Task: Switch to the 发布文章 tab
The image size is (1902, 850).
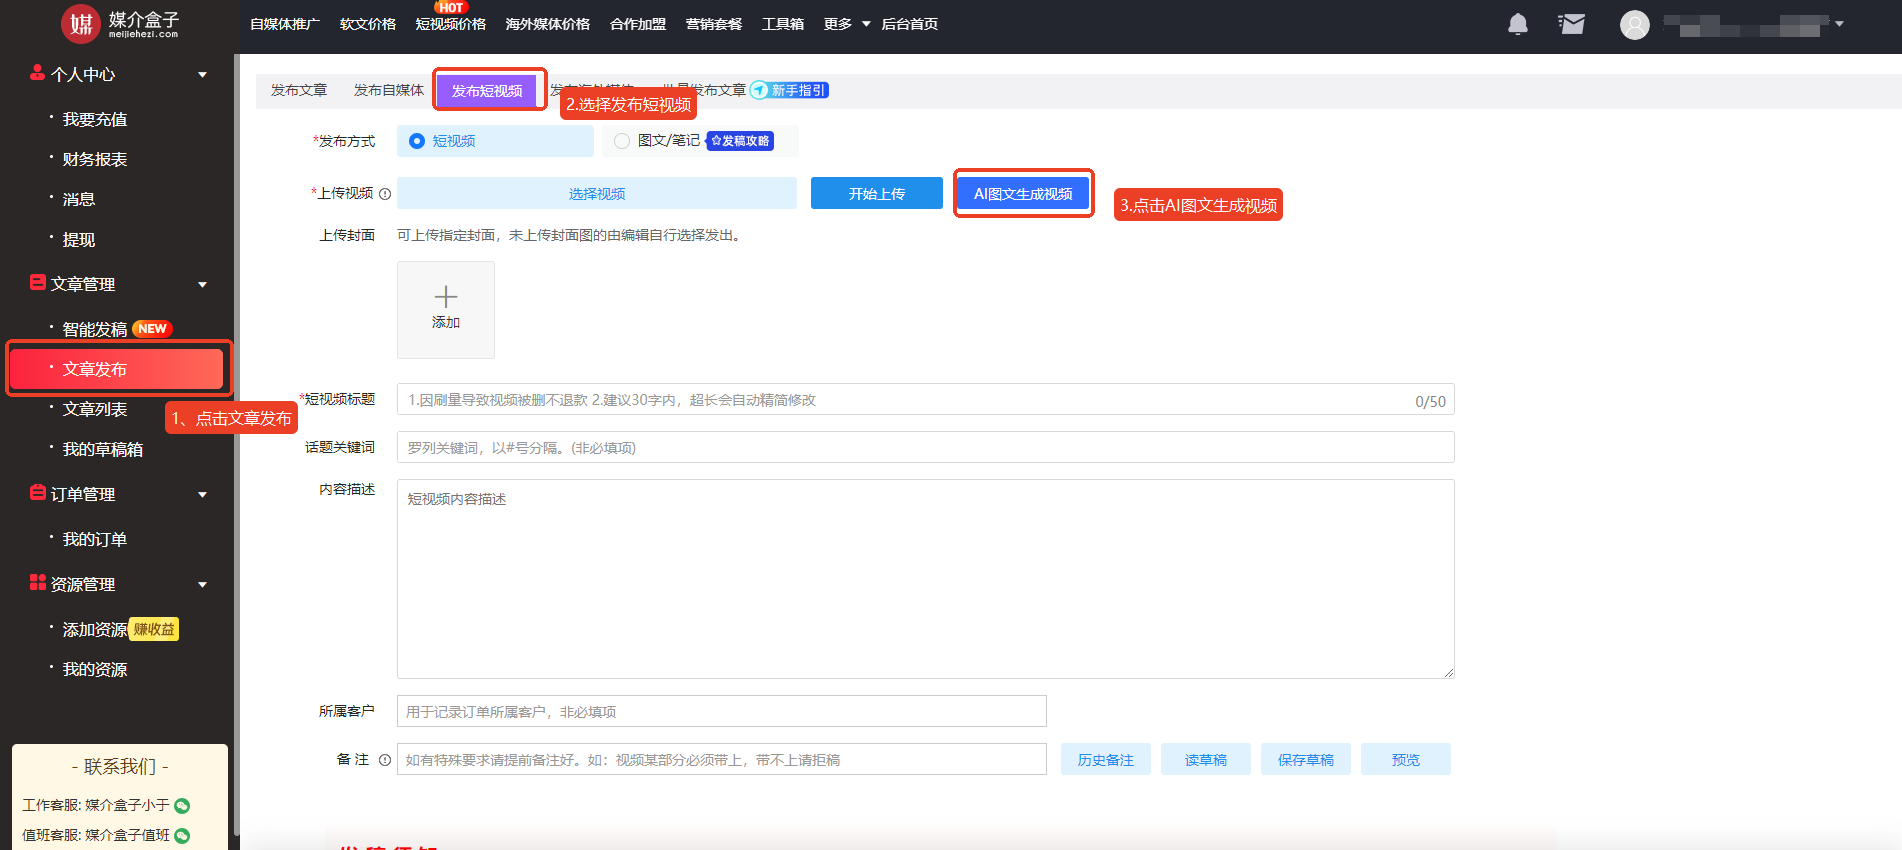Action: (x=299, y=90)
